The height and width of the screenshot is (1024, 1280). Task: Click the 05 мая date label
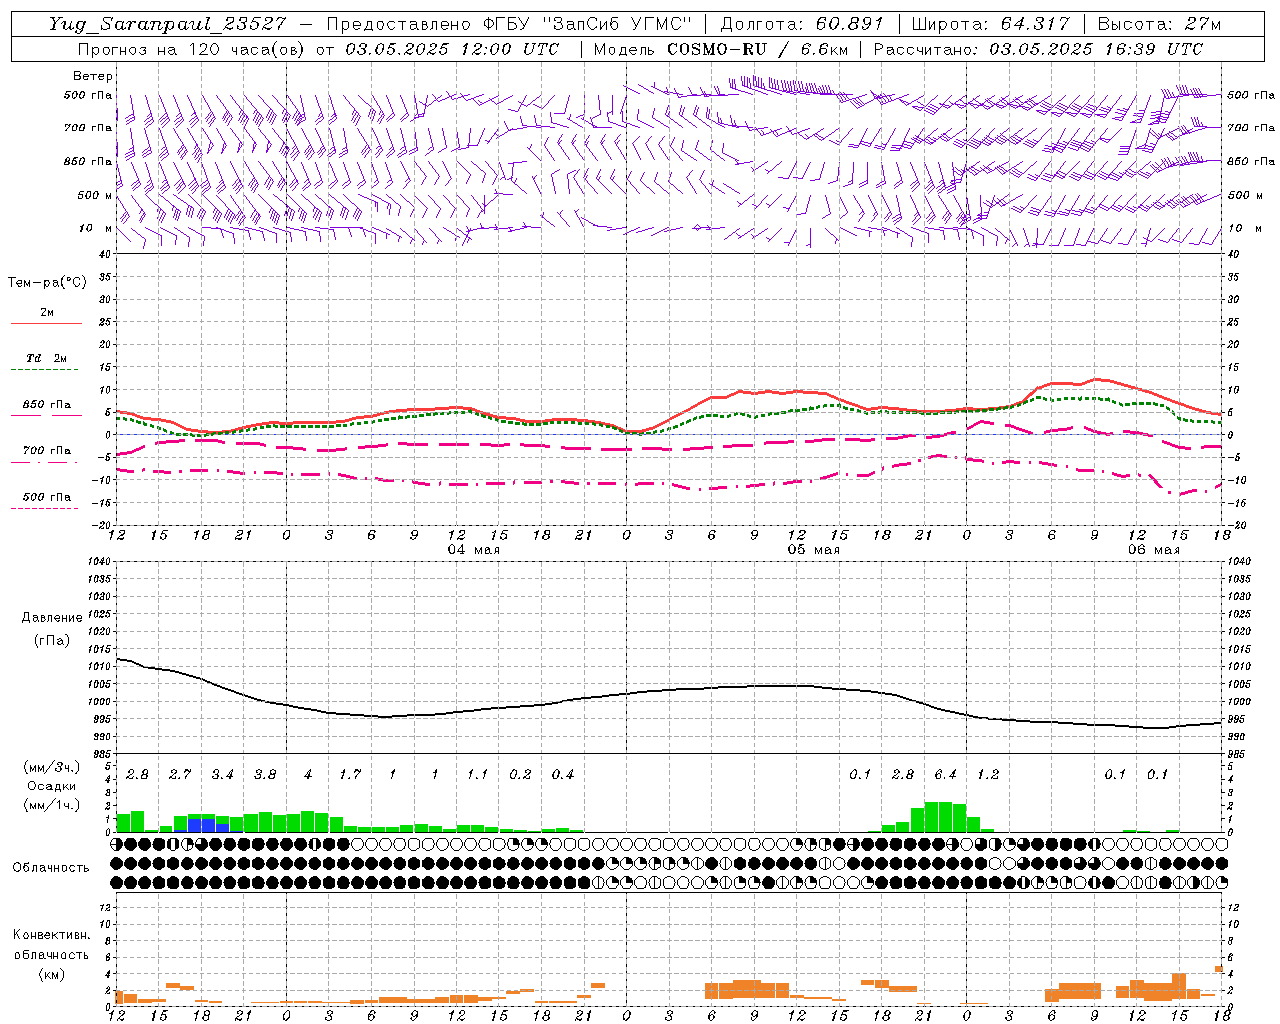coord(814,550)
